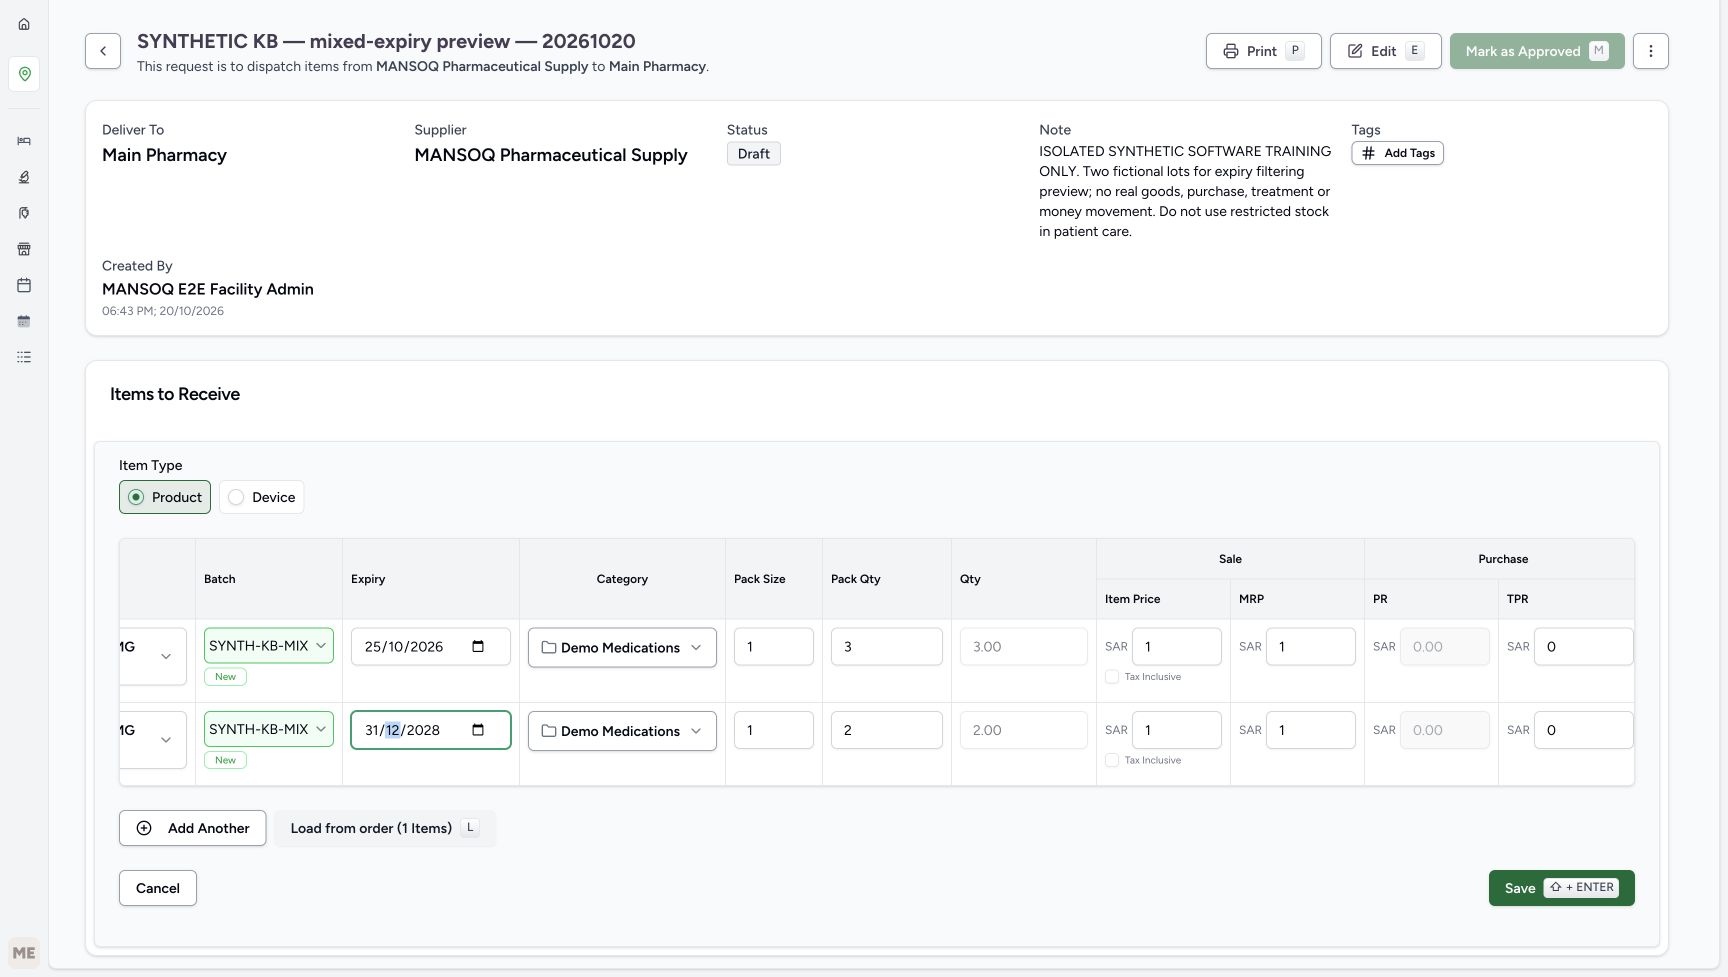Cancel the items to receive form

click(158, 888)
